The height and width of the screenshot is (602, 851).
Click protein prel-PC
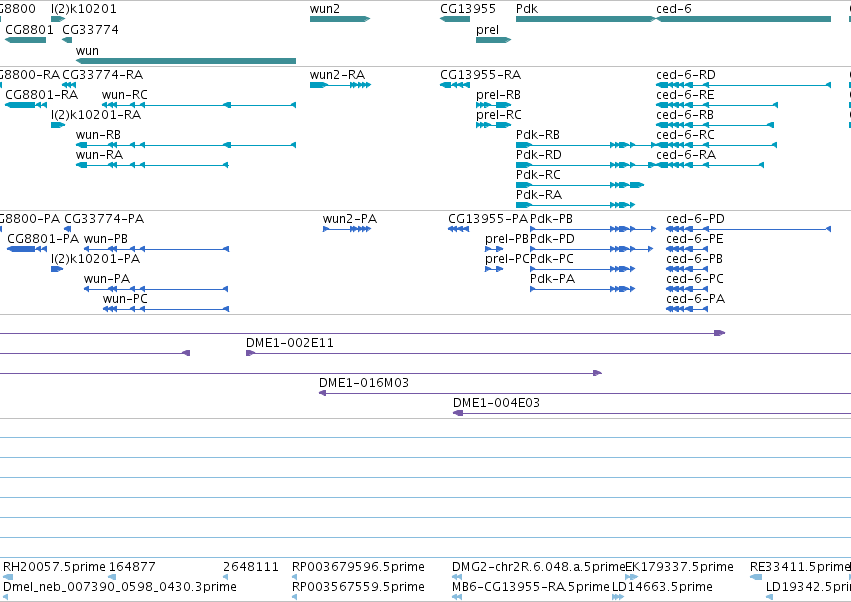(507, 259)
